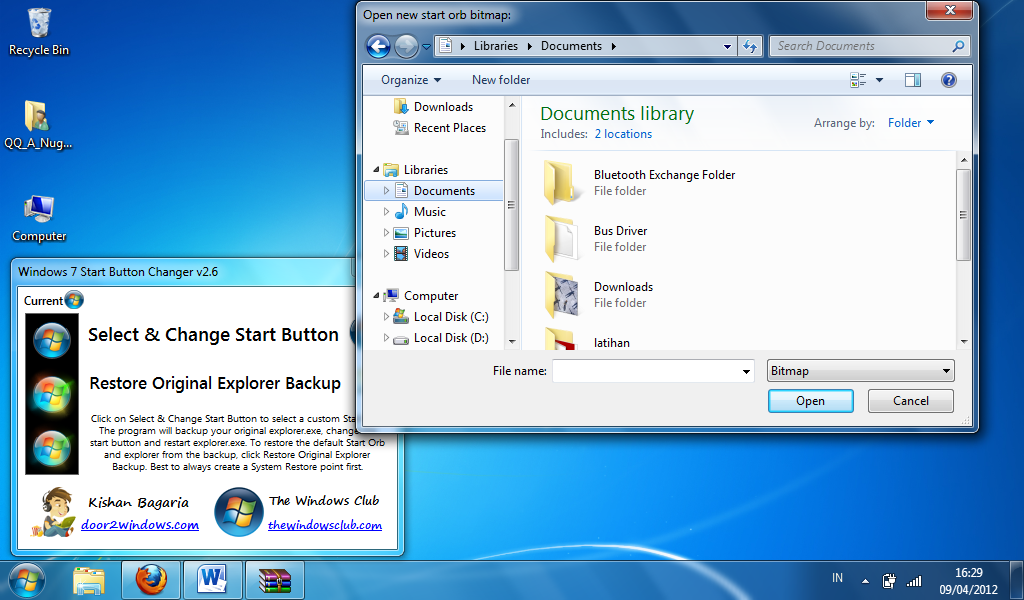Click the Back arrow in the file dialog

378,46
